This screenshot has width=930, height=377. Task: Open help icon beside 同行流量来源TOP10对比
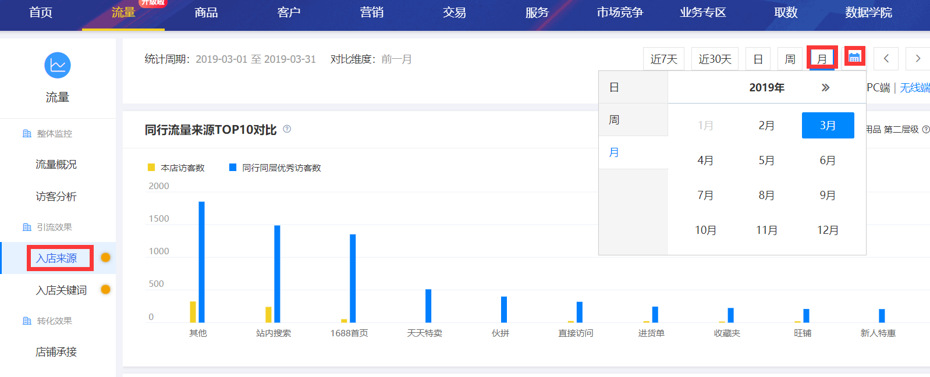287,129
